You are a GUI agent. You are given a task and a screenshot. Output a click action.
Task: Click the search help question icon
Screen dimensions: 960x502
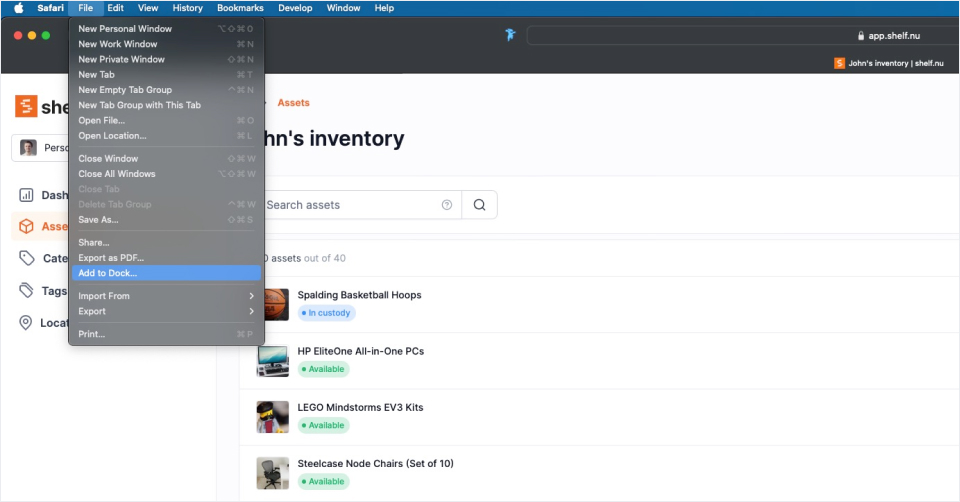coord(447,205)
